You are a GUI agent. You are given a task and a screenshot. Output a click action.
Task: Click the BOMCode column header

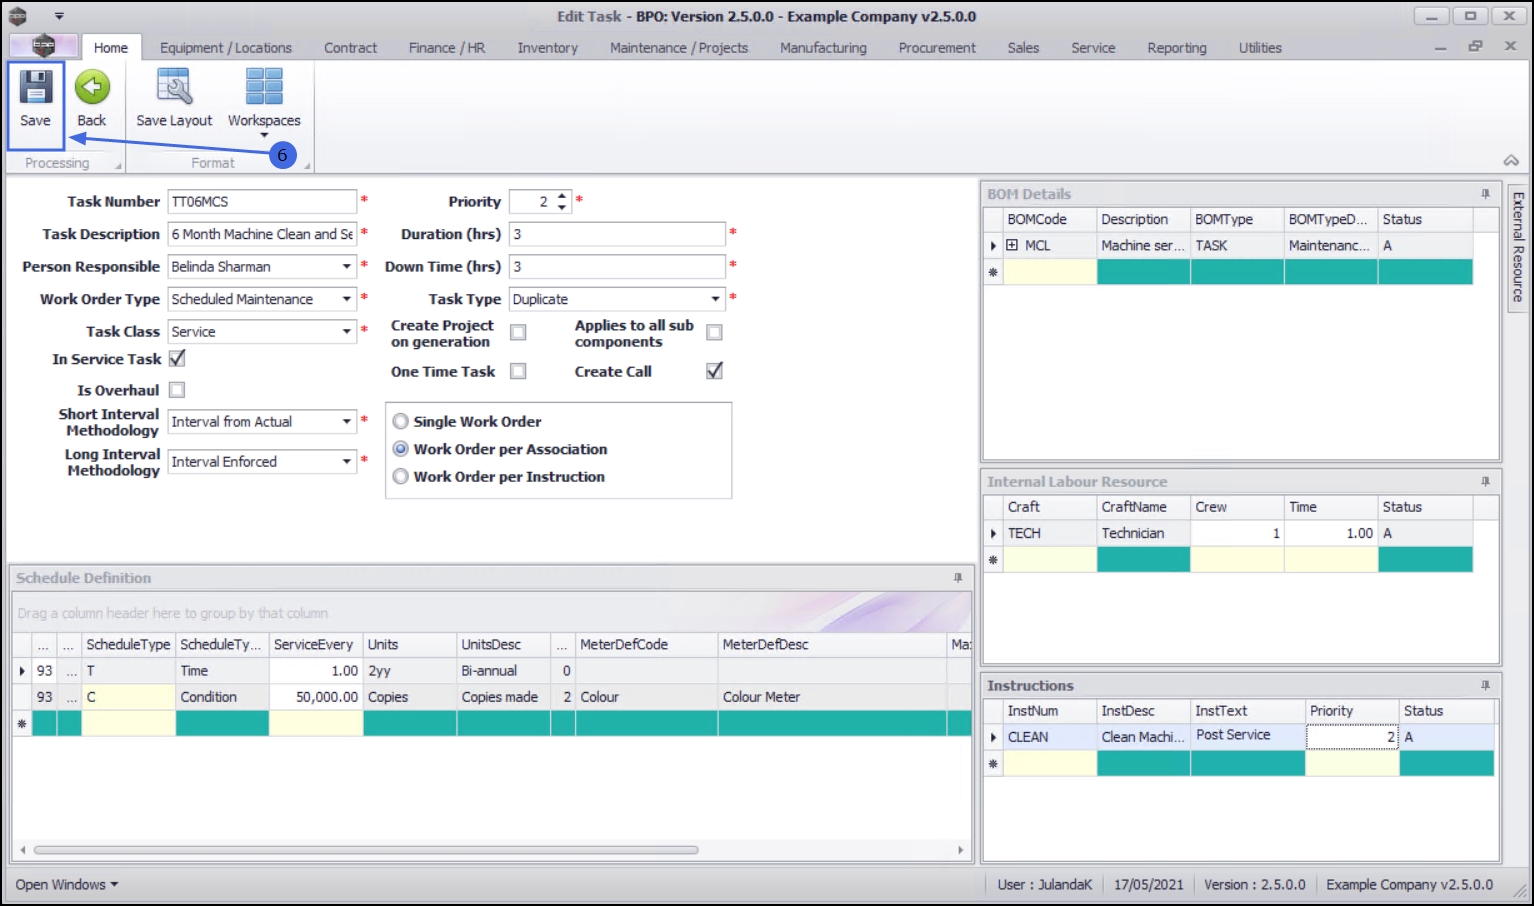pos(1050,220)
